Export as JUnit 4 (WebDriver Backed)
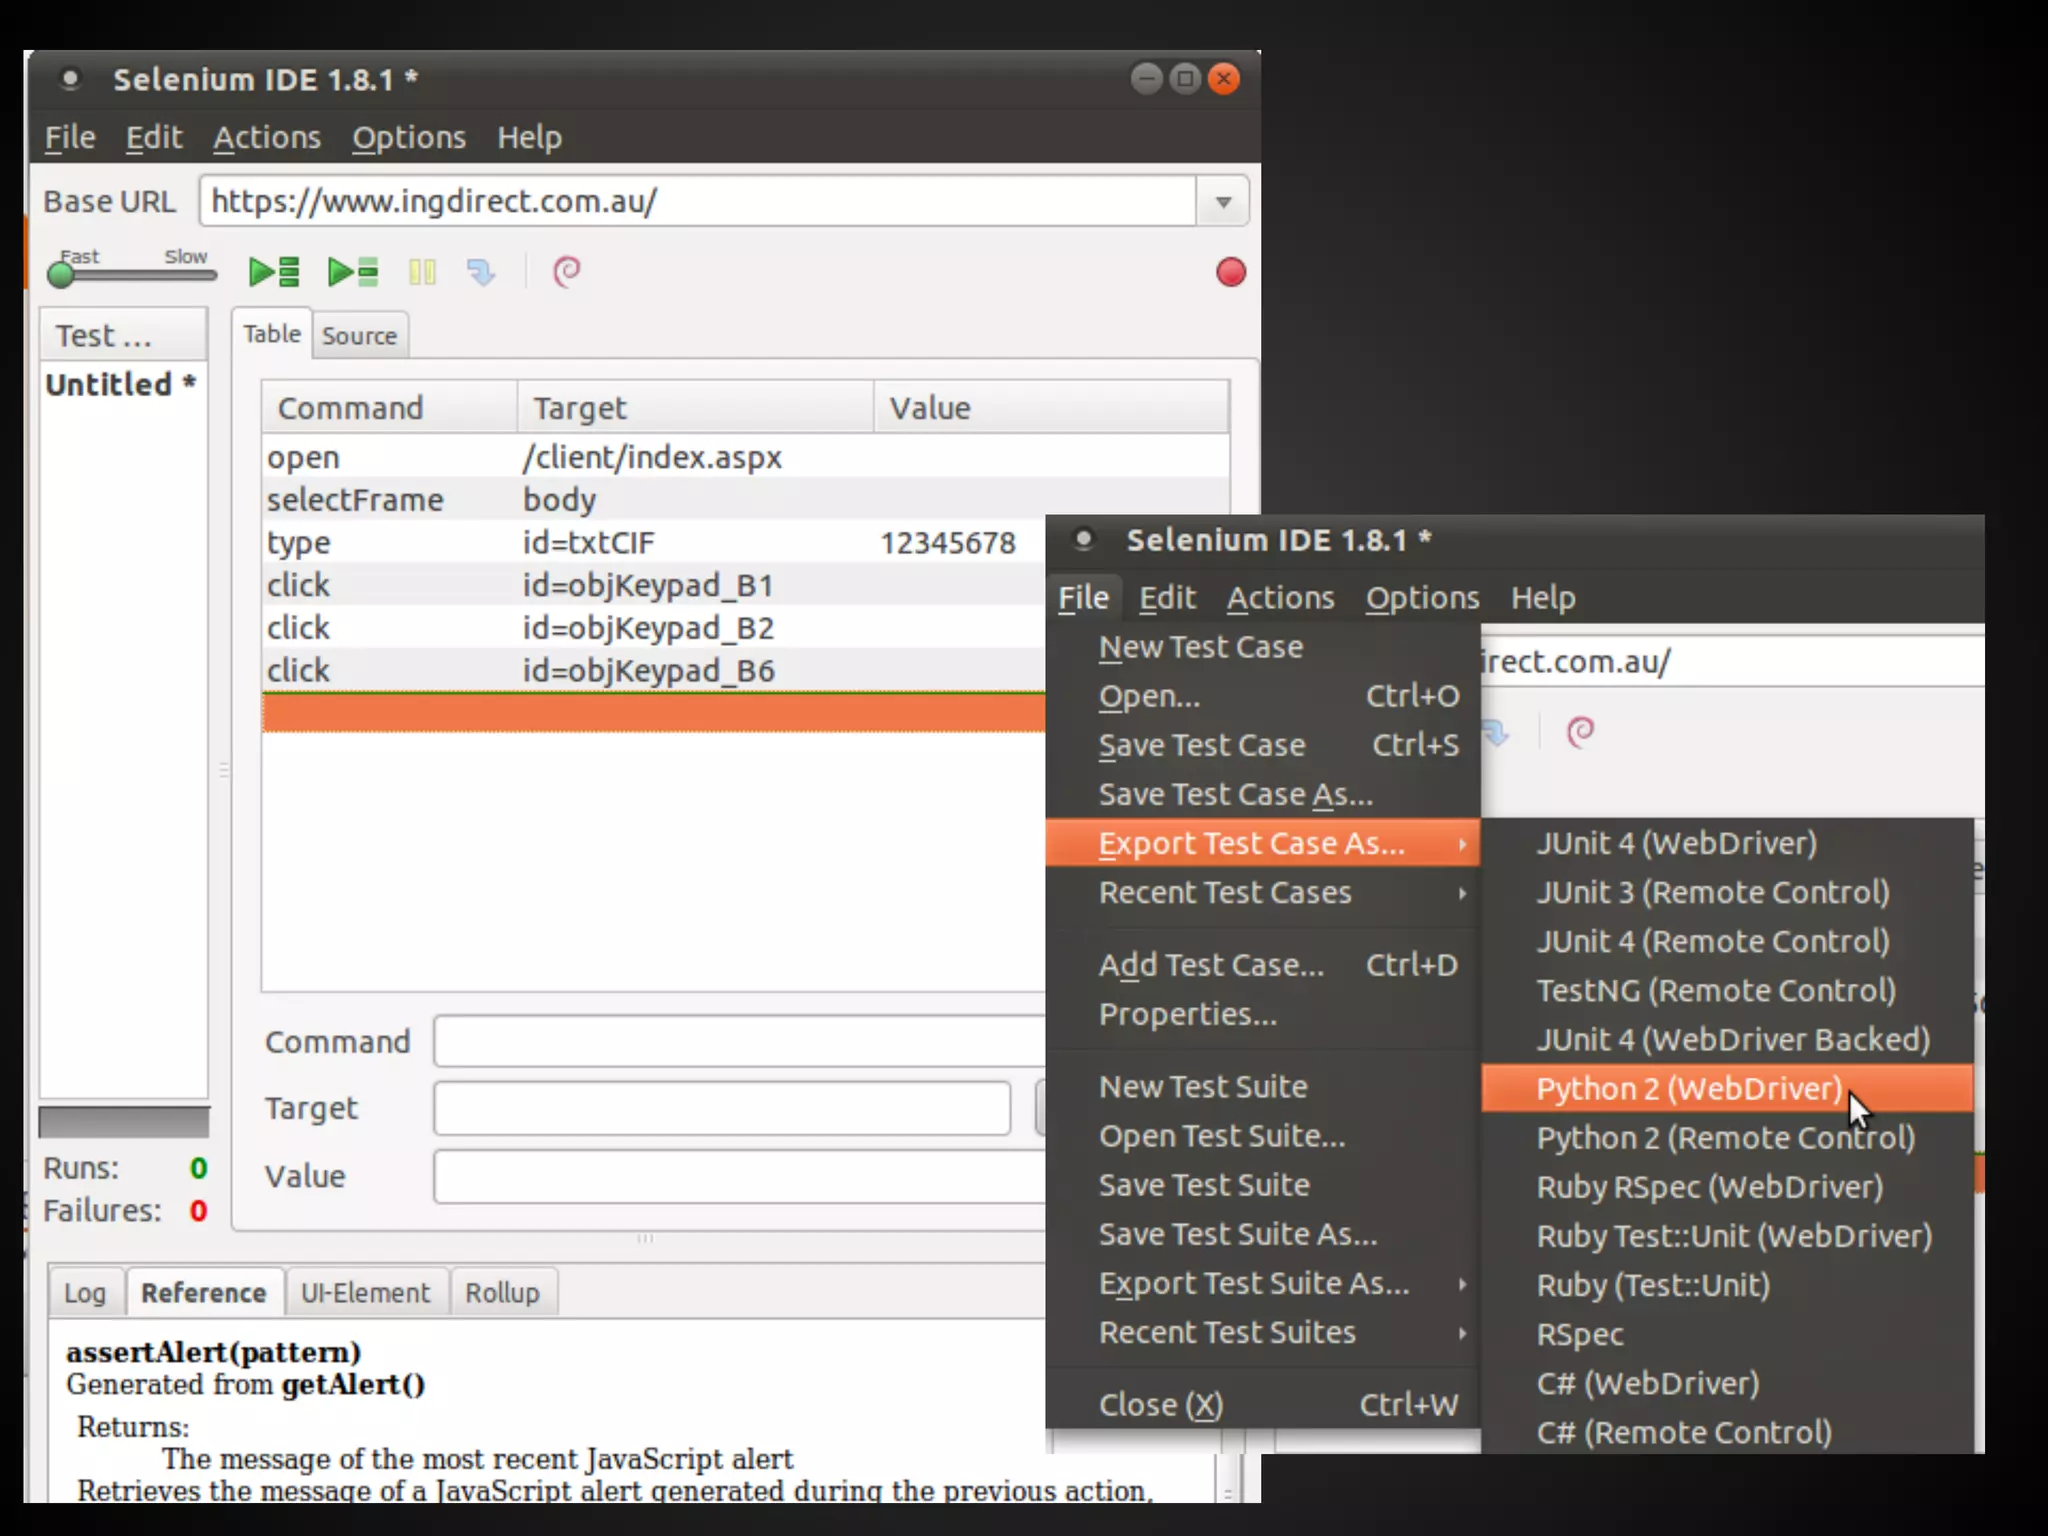The height and width of the screenshot is (1536, 2048). [1727, 1039]
